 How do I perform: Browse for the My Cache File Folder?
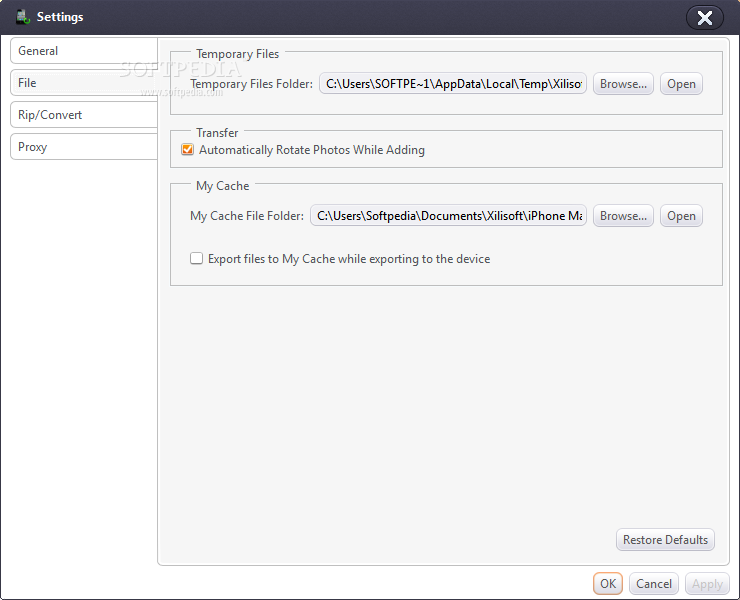pos(623,216)
